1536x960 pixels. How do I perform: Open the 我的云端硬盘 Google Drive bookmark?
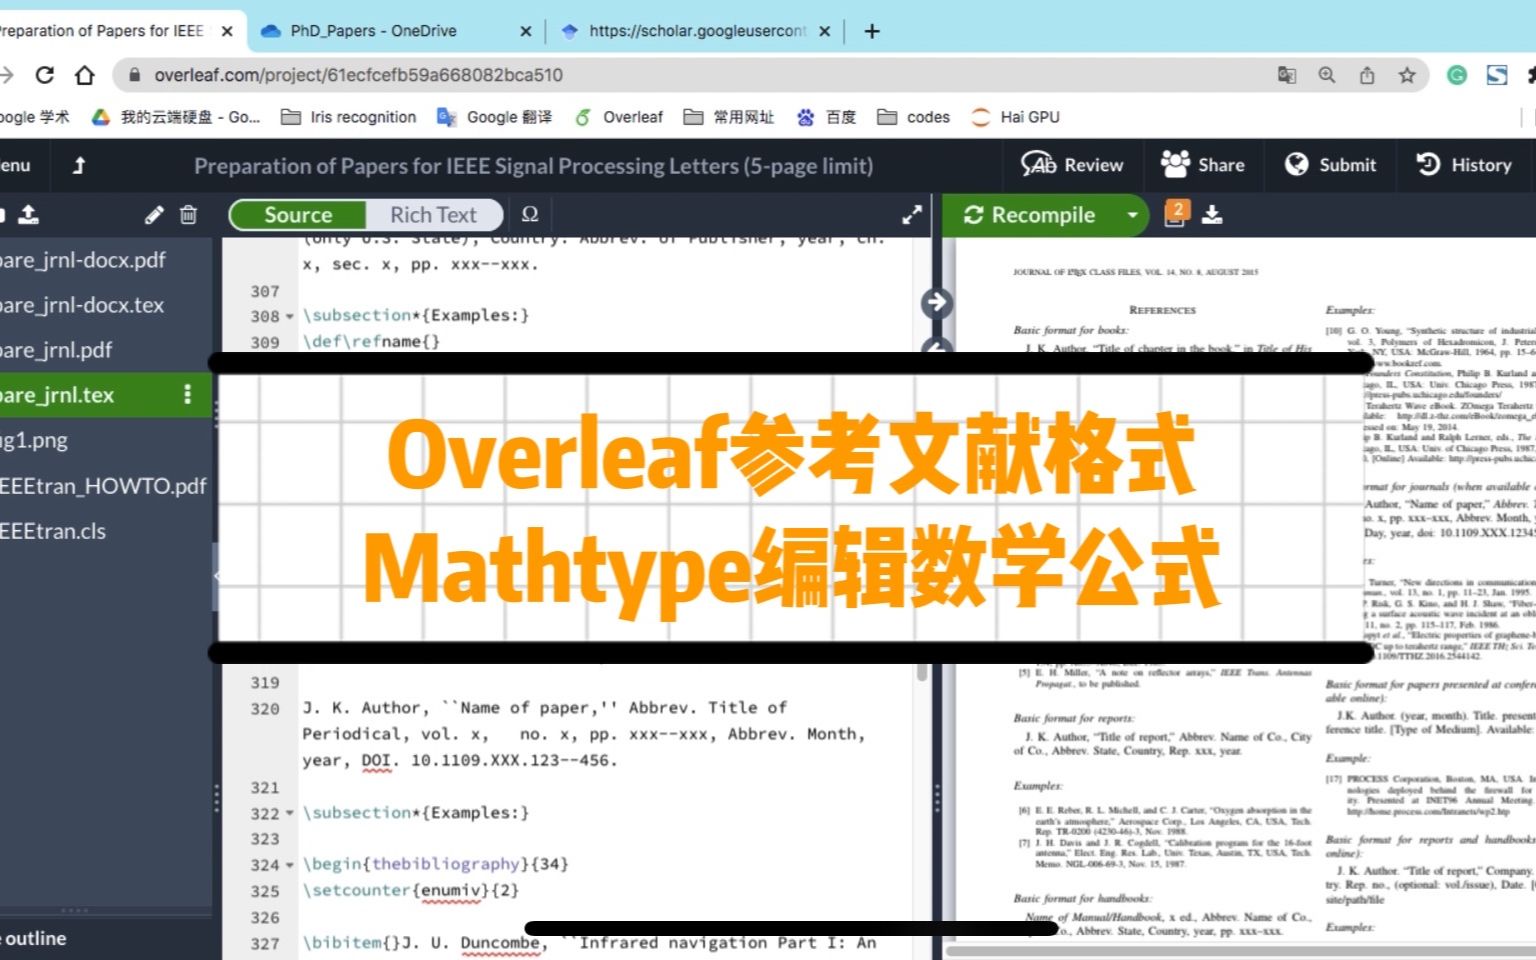click(176, 117)
